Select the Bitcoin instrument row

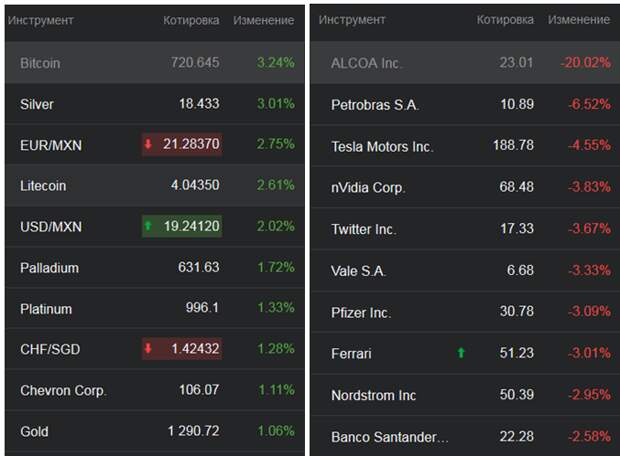tap(40, 63)
